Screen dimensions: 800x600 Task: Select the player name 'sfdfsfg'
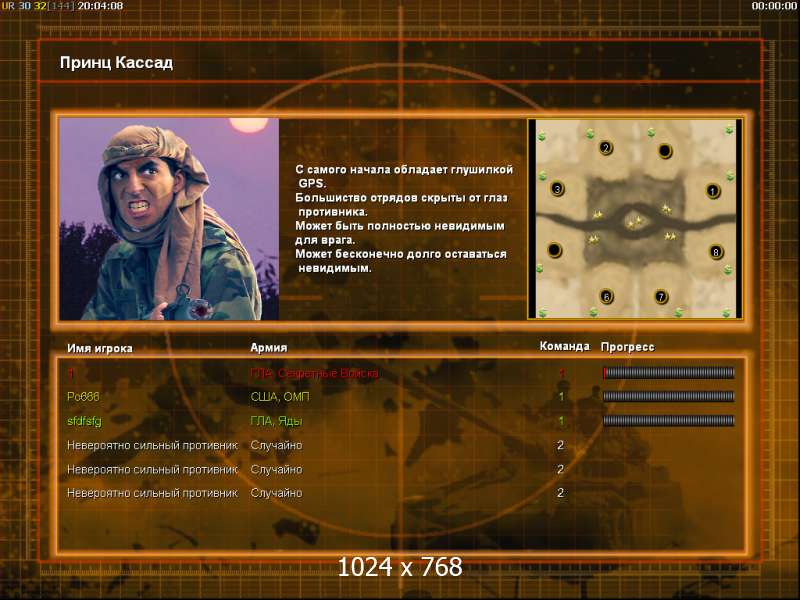(84, 421)
